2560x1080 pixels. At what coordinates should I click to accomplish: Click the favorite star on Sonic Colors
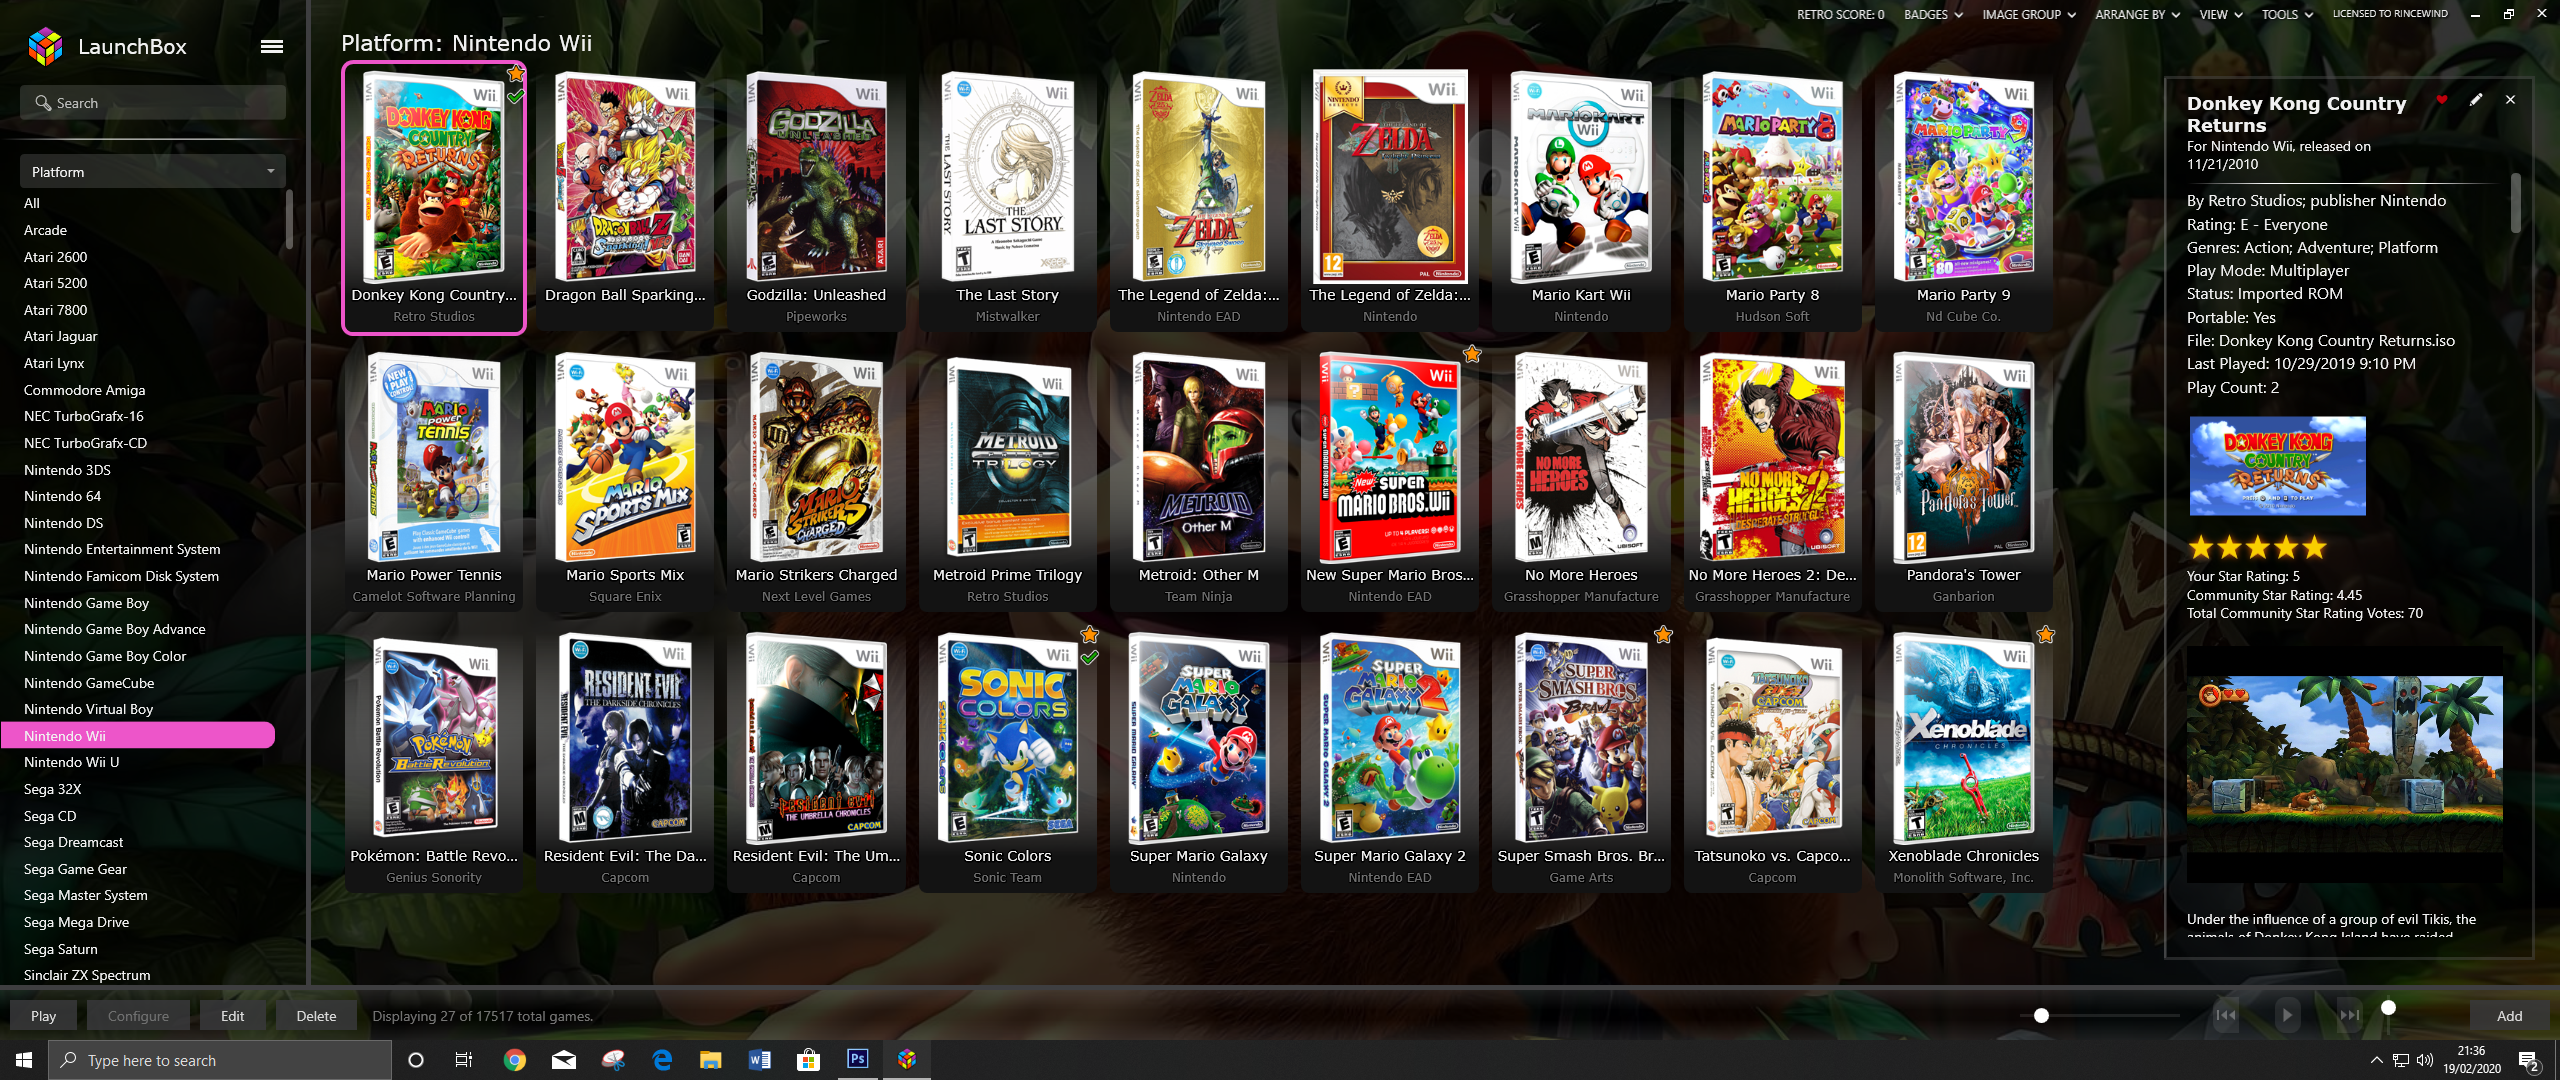[1090, 634]
